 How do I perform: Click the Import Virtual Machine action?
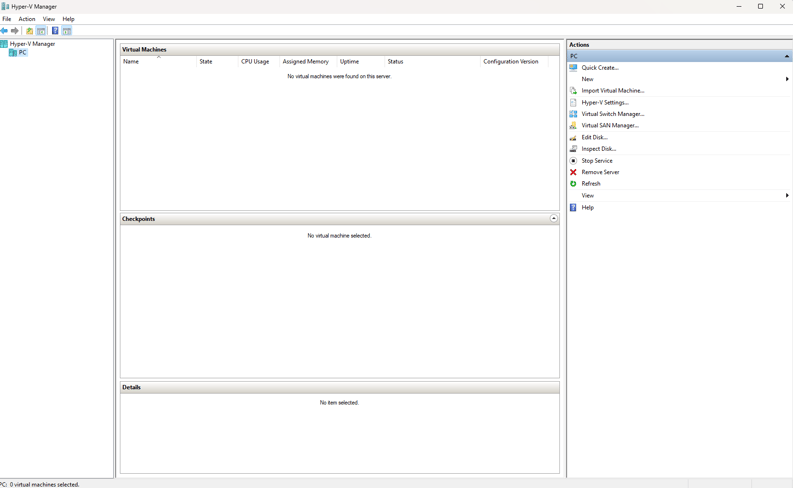(612, 91)
